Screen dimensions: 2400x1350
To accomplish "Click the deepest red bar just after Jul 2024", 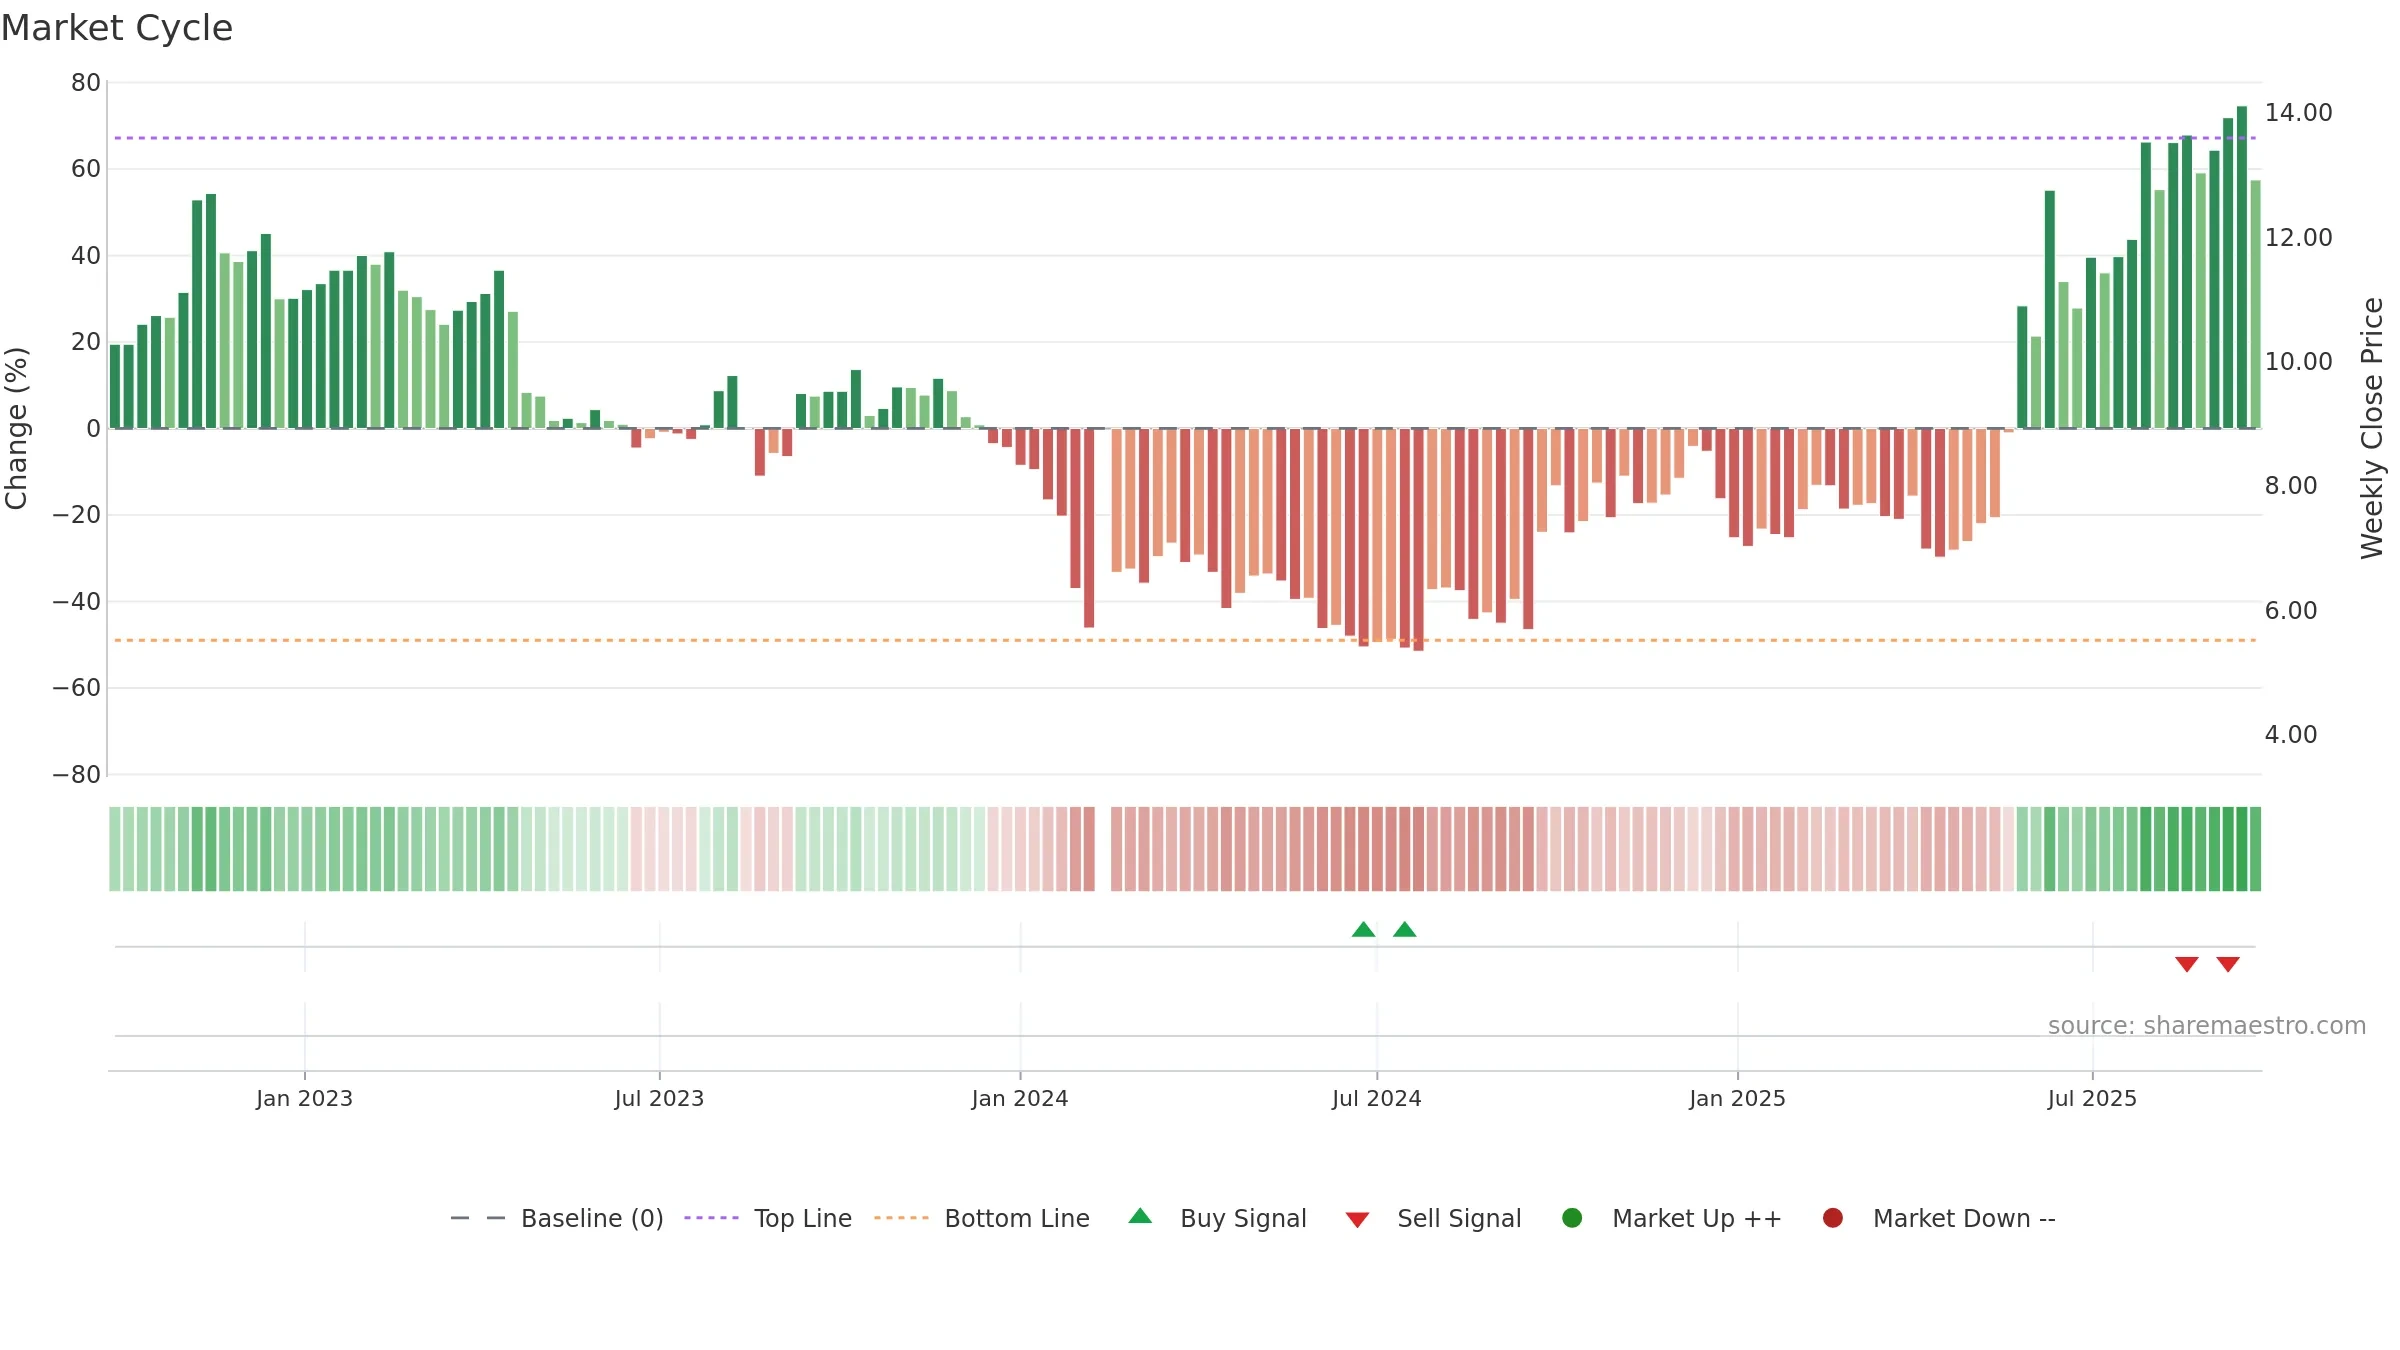I will pyautogui.click(x=1418, y=540).
